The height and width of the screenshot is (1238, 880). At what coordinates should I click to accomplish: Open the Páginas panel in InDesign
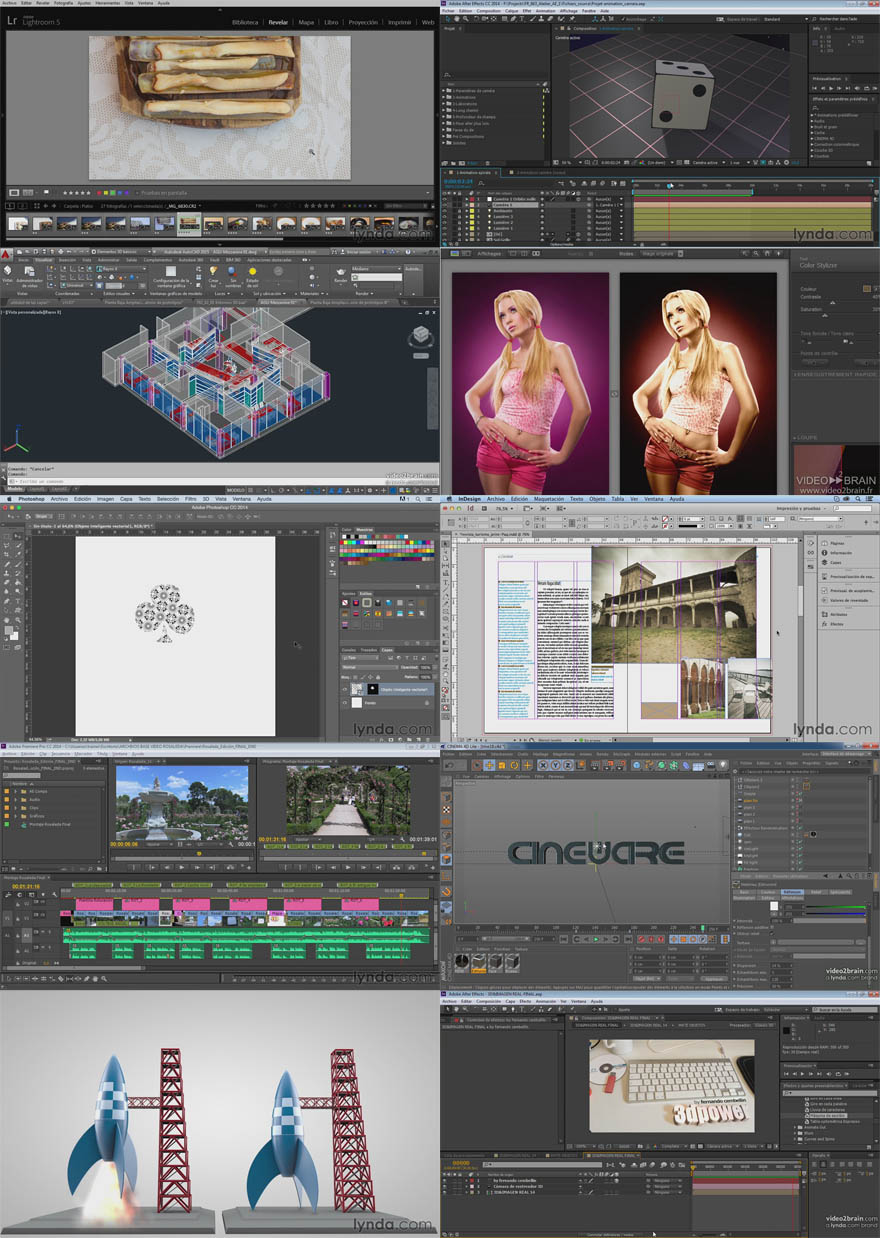tap(835, 541)
